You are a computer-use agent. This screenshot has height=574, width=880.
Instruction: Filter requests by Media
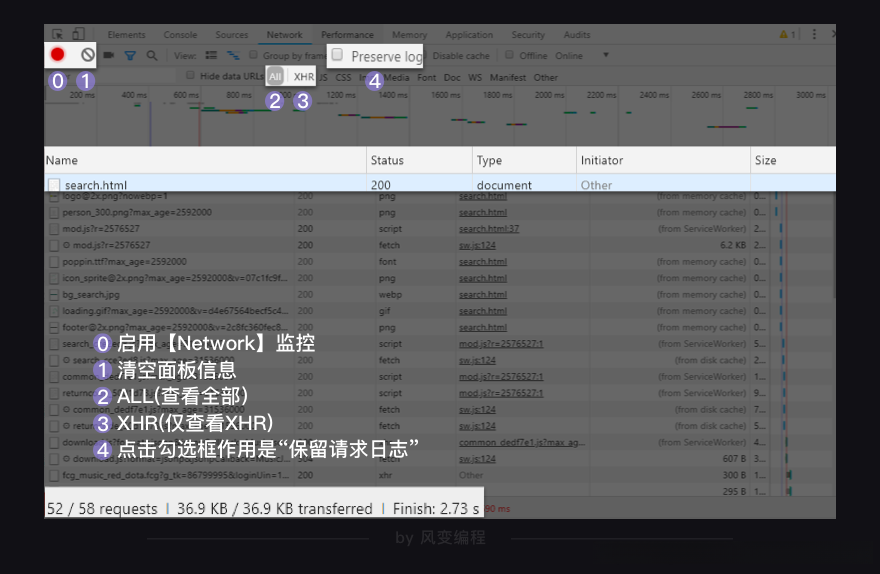coord(397,77)
